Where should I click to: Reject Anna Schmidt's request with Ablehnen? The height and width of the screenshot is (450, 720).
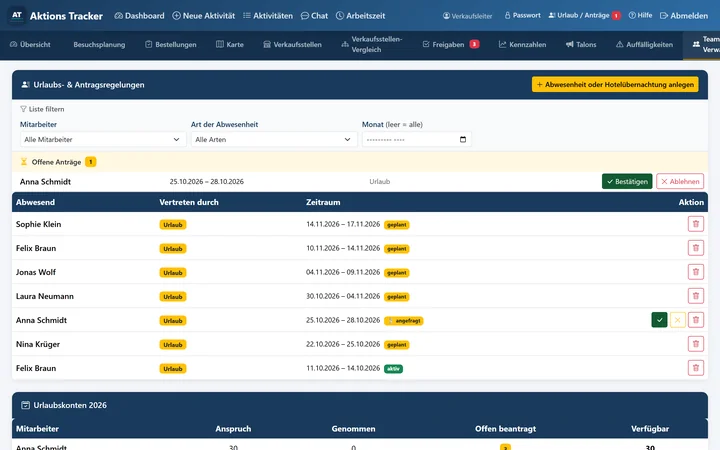[680, 181]
